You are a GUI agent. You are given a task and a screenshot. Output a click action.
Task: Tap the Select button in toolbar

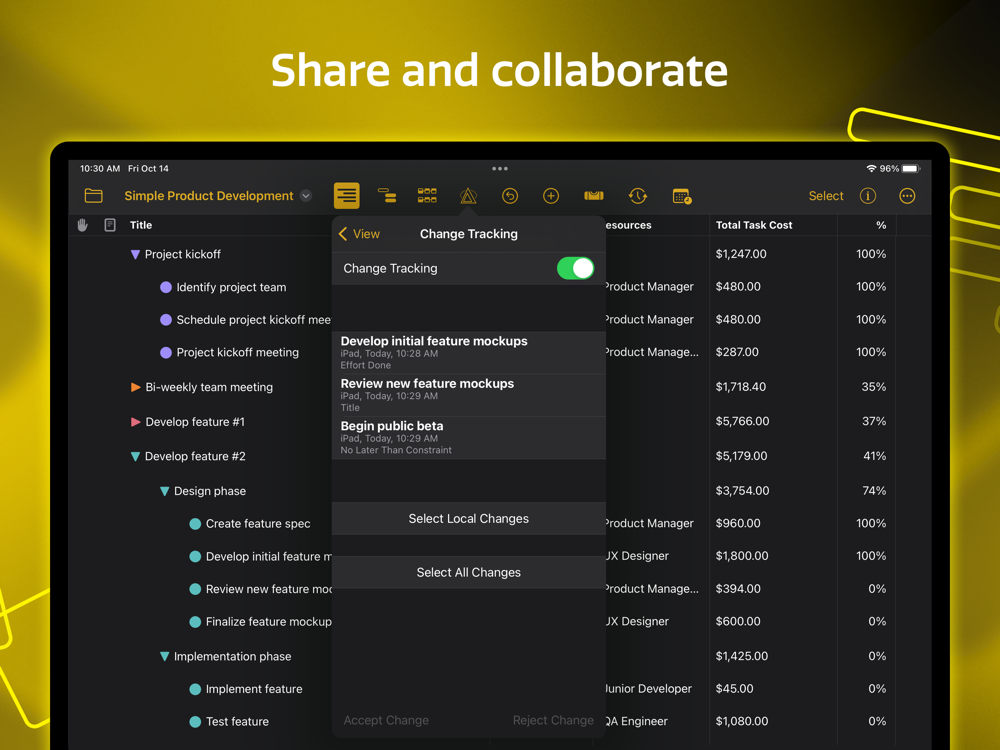pyautogui.click(x=826, y=196)
